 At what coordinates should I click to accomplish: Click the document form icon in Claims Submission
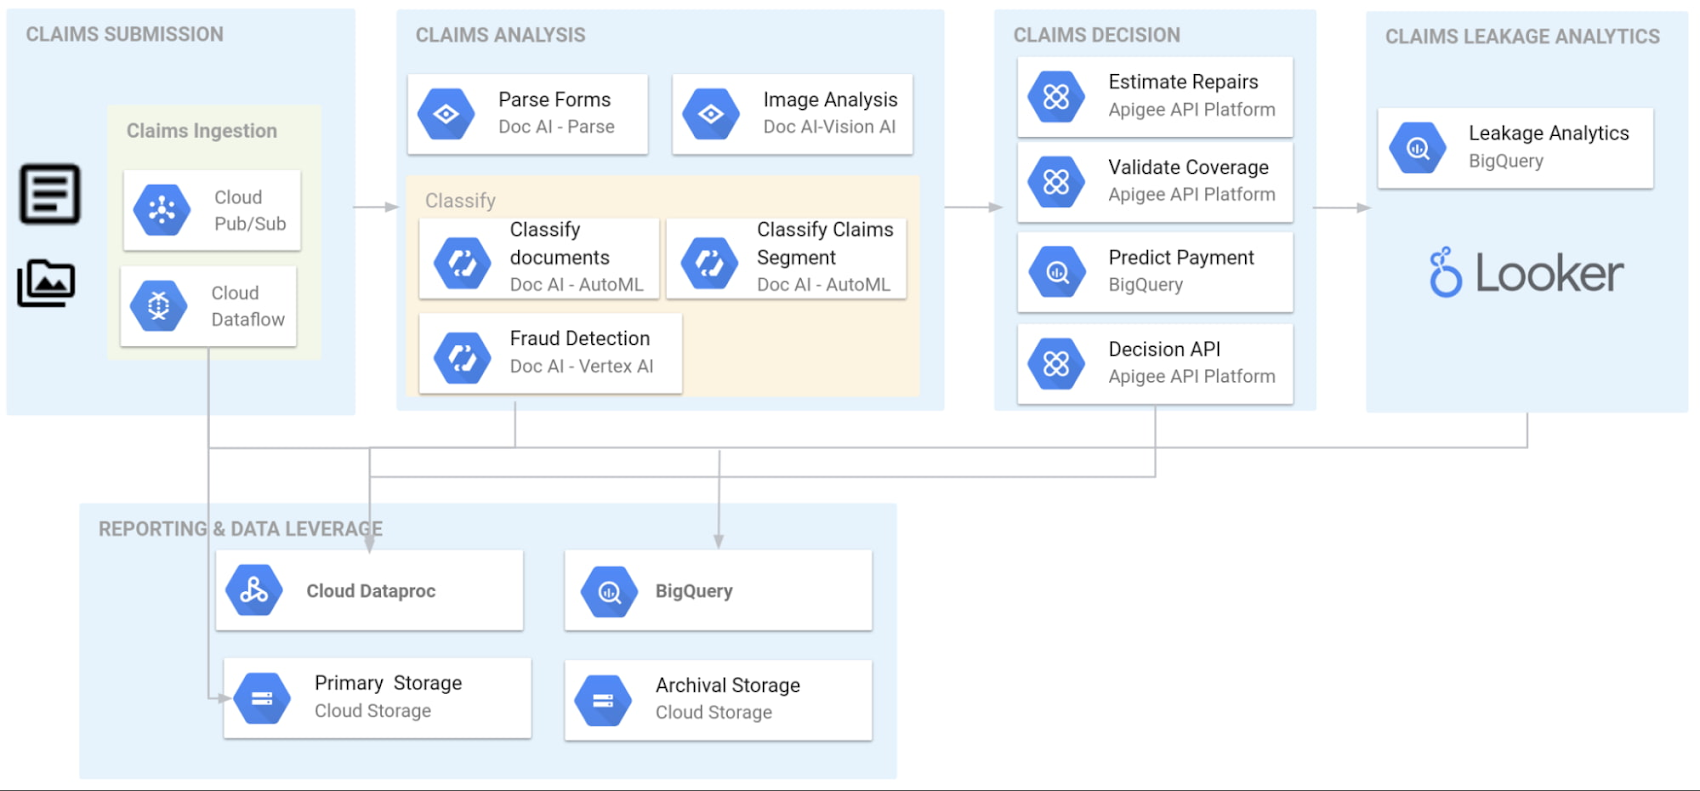click(50, 194)
